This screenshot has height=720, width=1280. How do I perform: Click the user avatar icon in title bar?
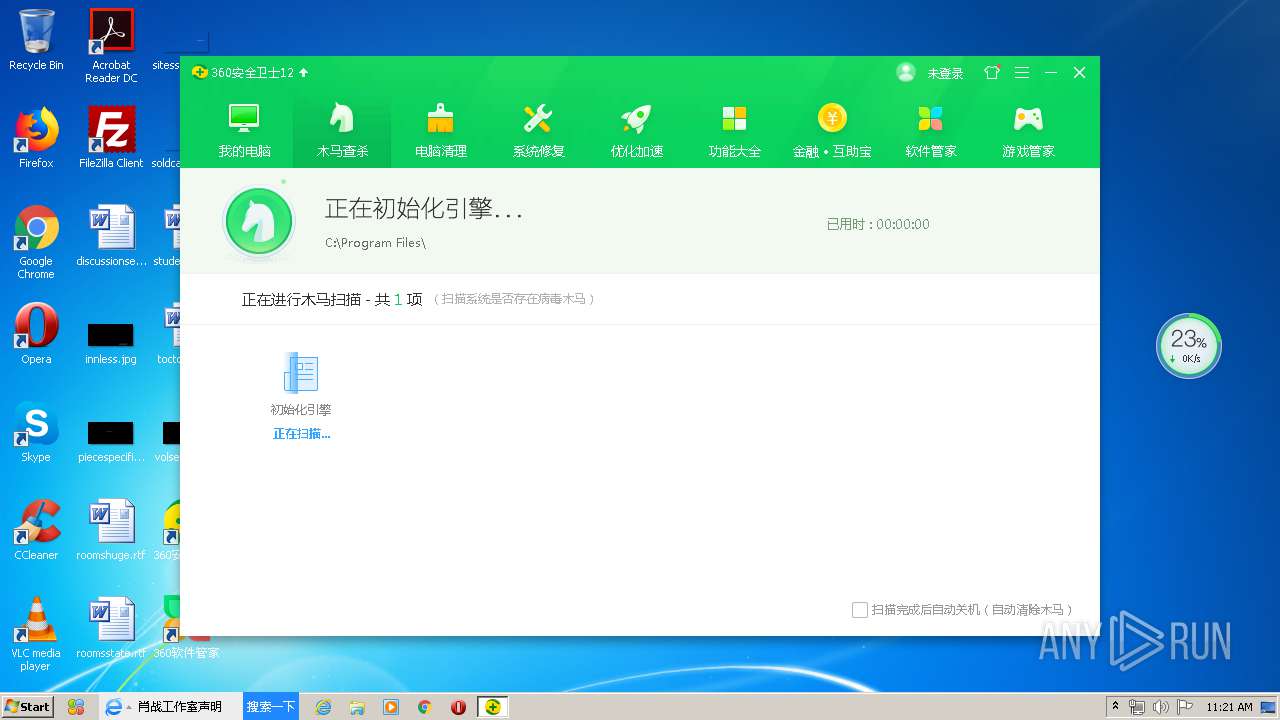click(906, 72)
